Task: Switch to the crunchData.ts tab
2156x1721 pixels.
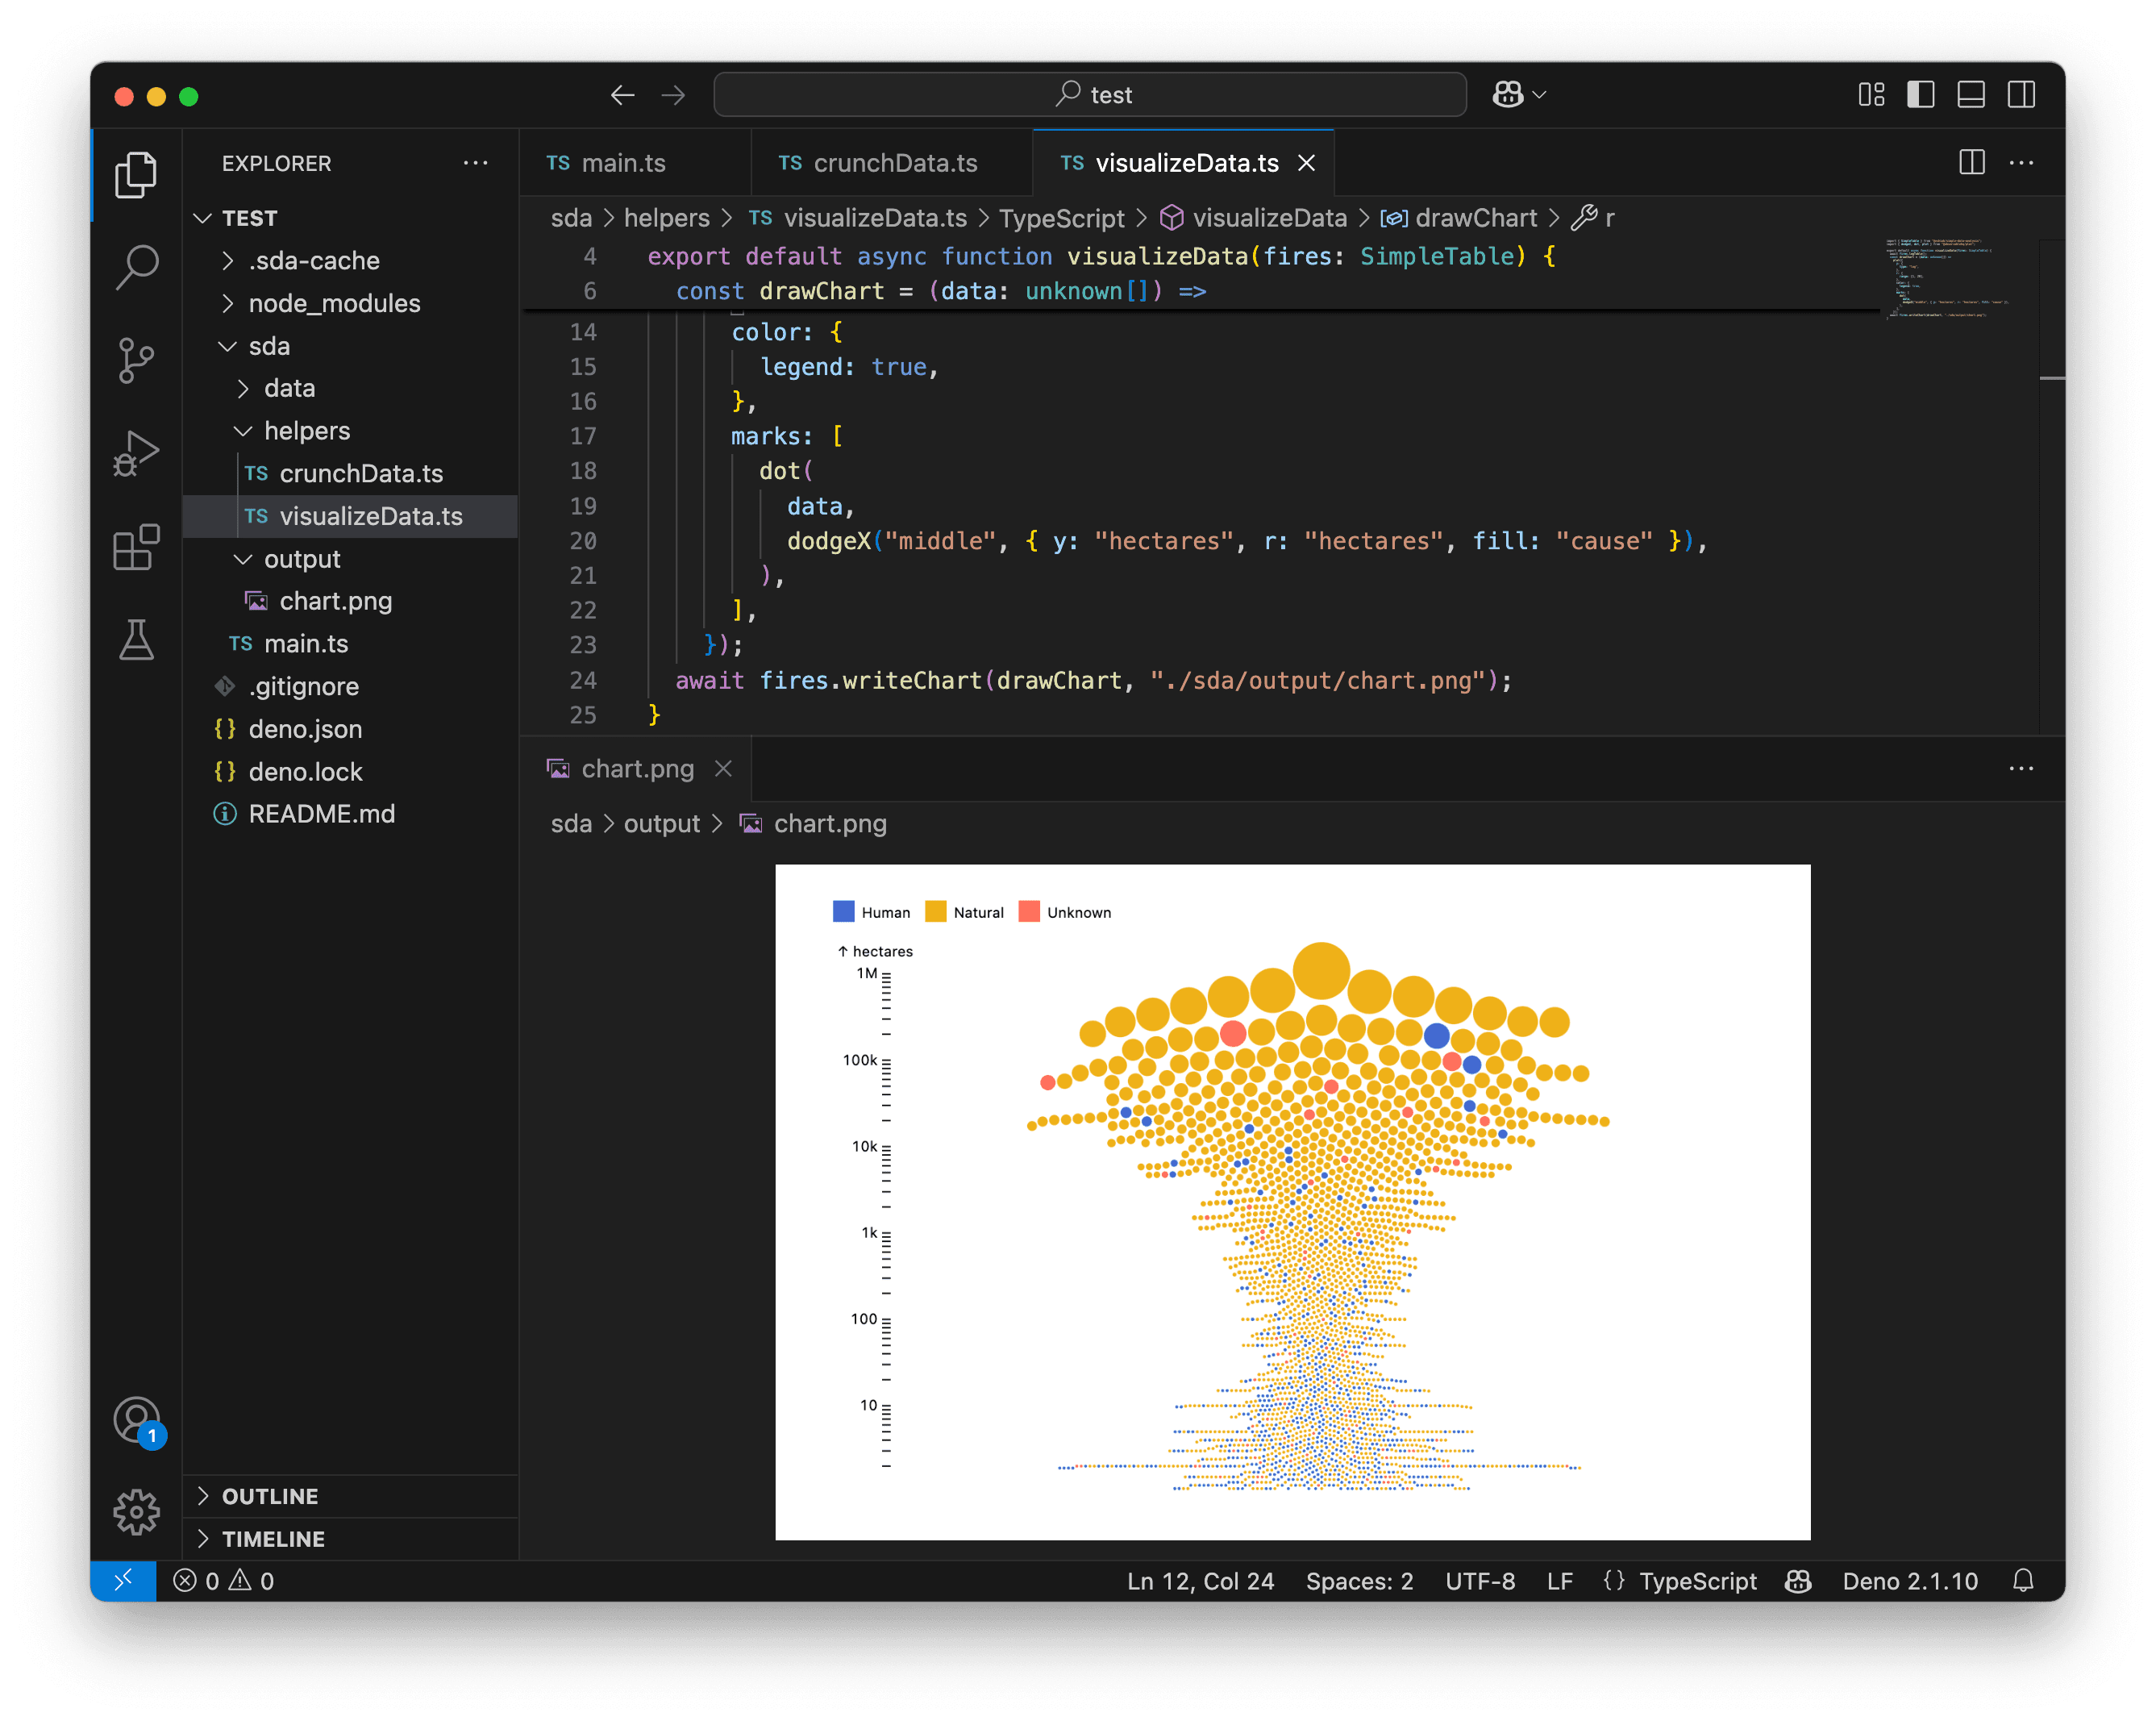Action: 894,163
